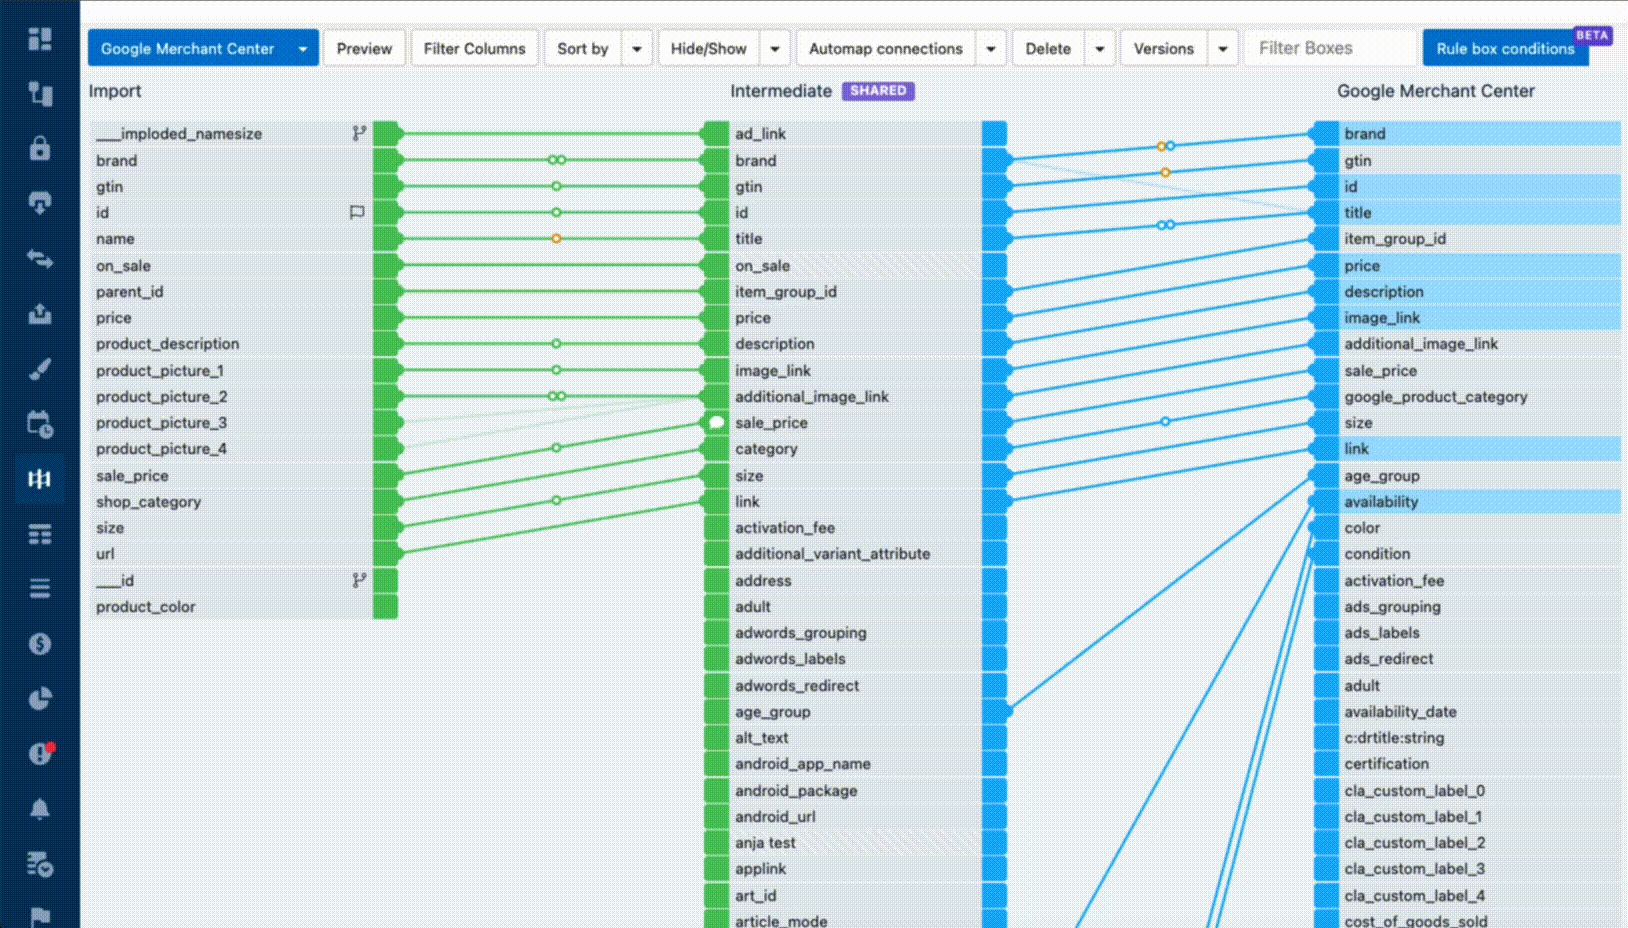The height and width of the screenshot is (928, 1628).
Task: Click the SHARED badge next to Intermediate
Action: 878,91
